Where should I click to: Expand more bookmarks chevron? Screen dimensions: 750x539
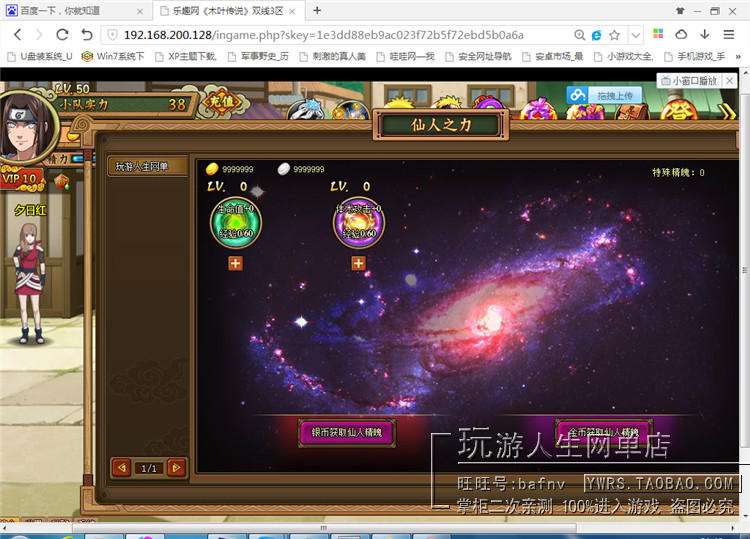click(x=738, y=56)
